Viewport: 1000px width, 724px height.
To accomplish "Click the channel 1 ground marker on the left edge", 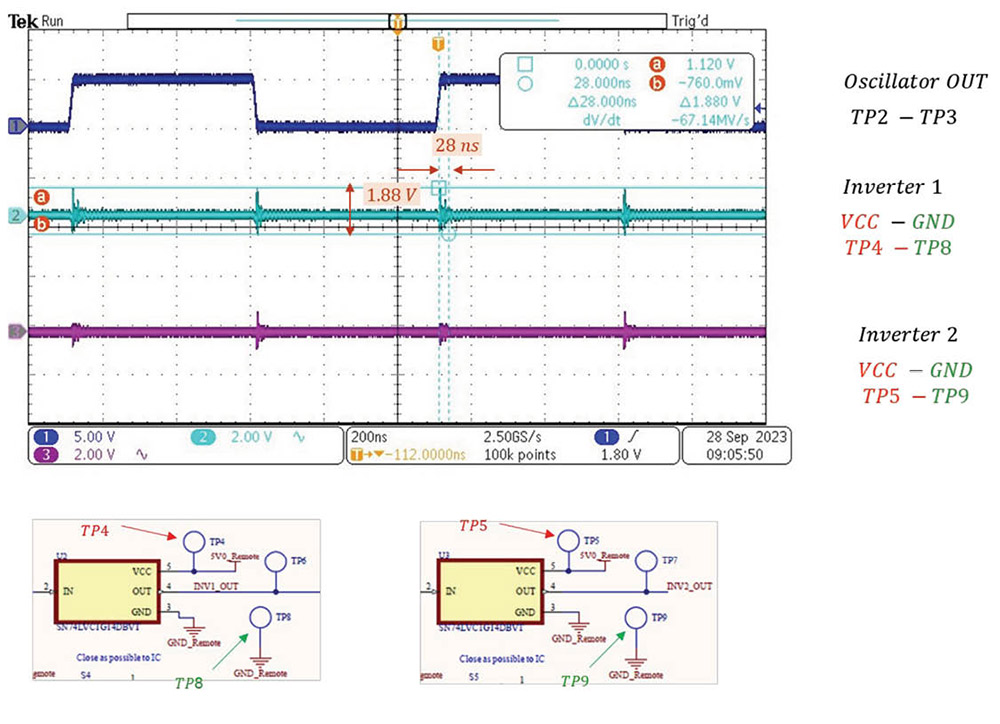I will pyautogui.click(x=16, y=126).
